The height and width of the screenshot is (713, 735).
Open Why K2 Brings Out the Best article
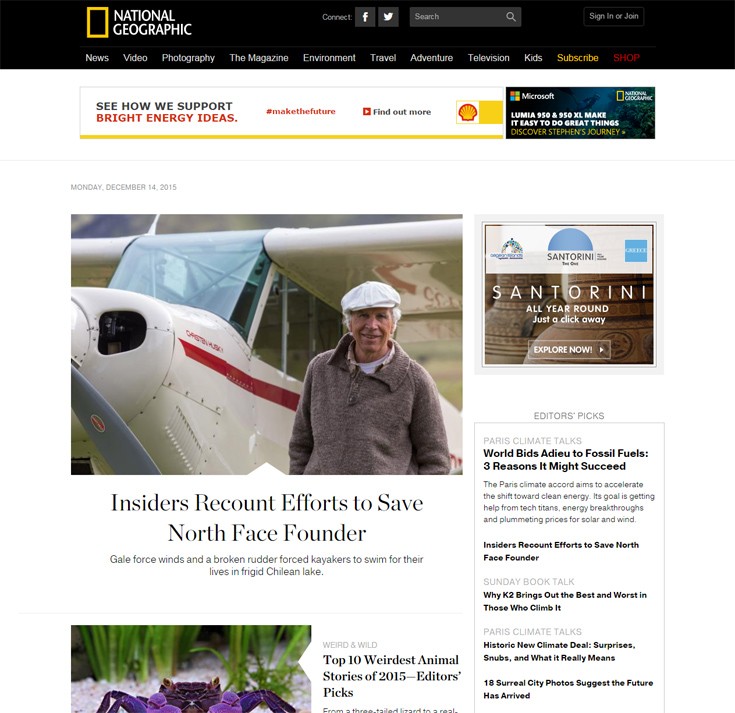tap(565, 601)
